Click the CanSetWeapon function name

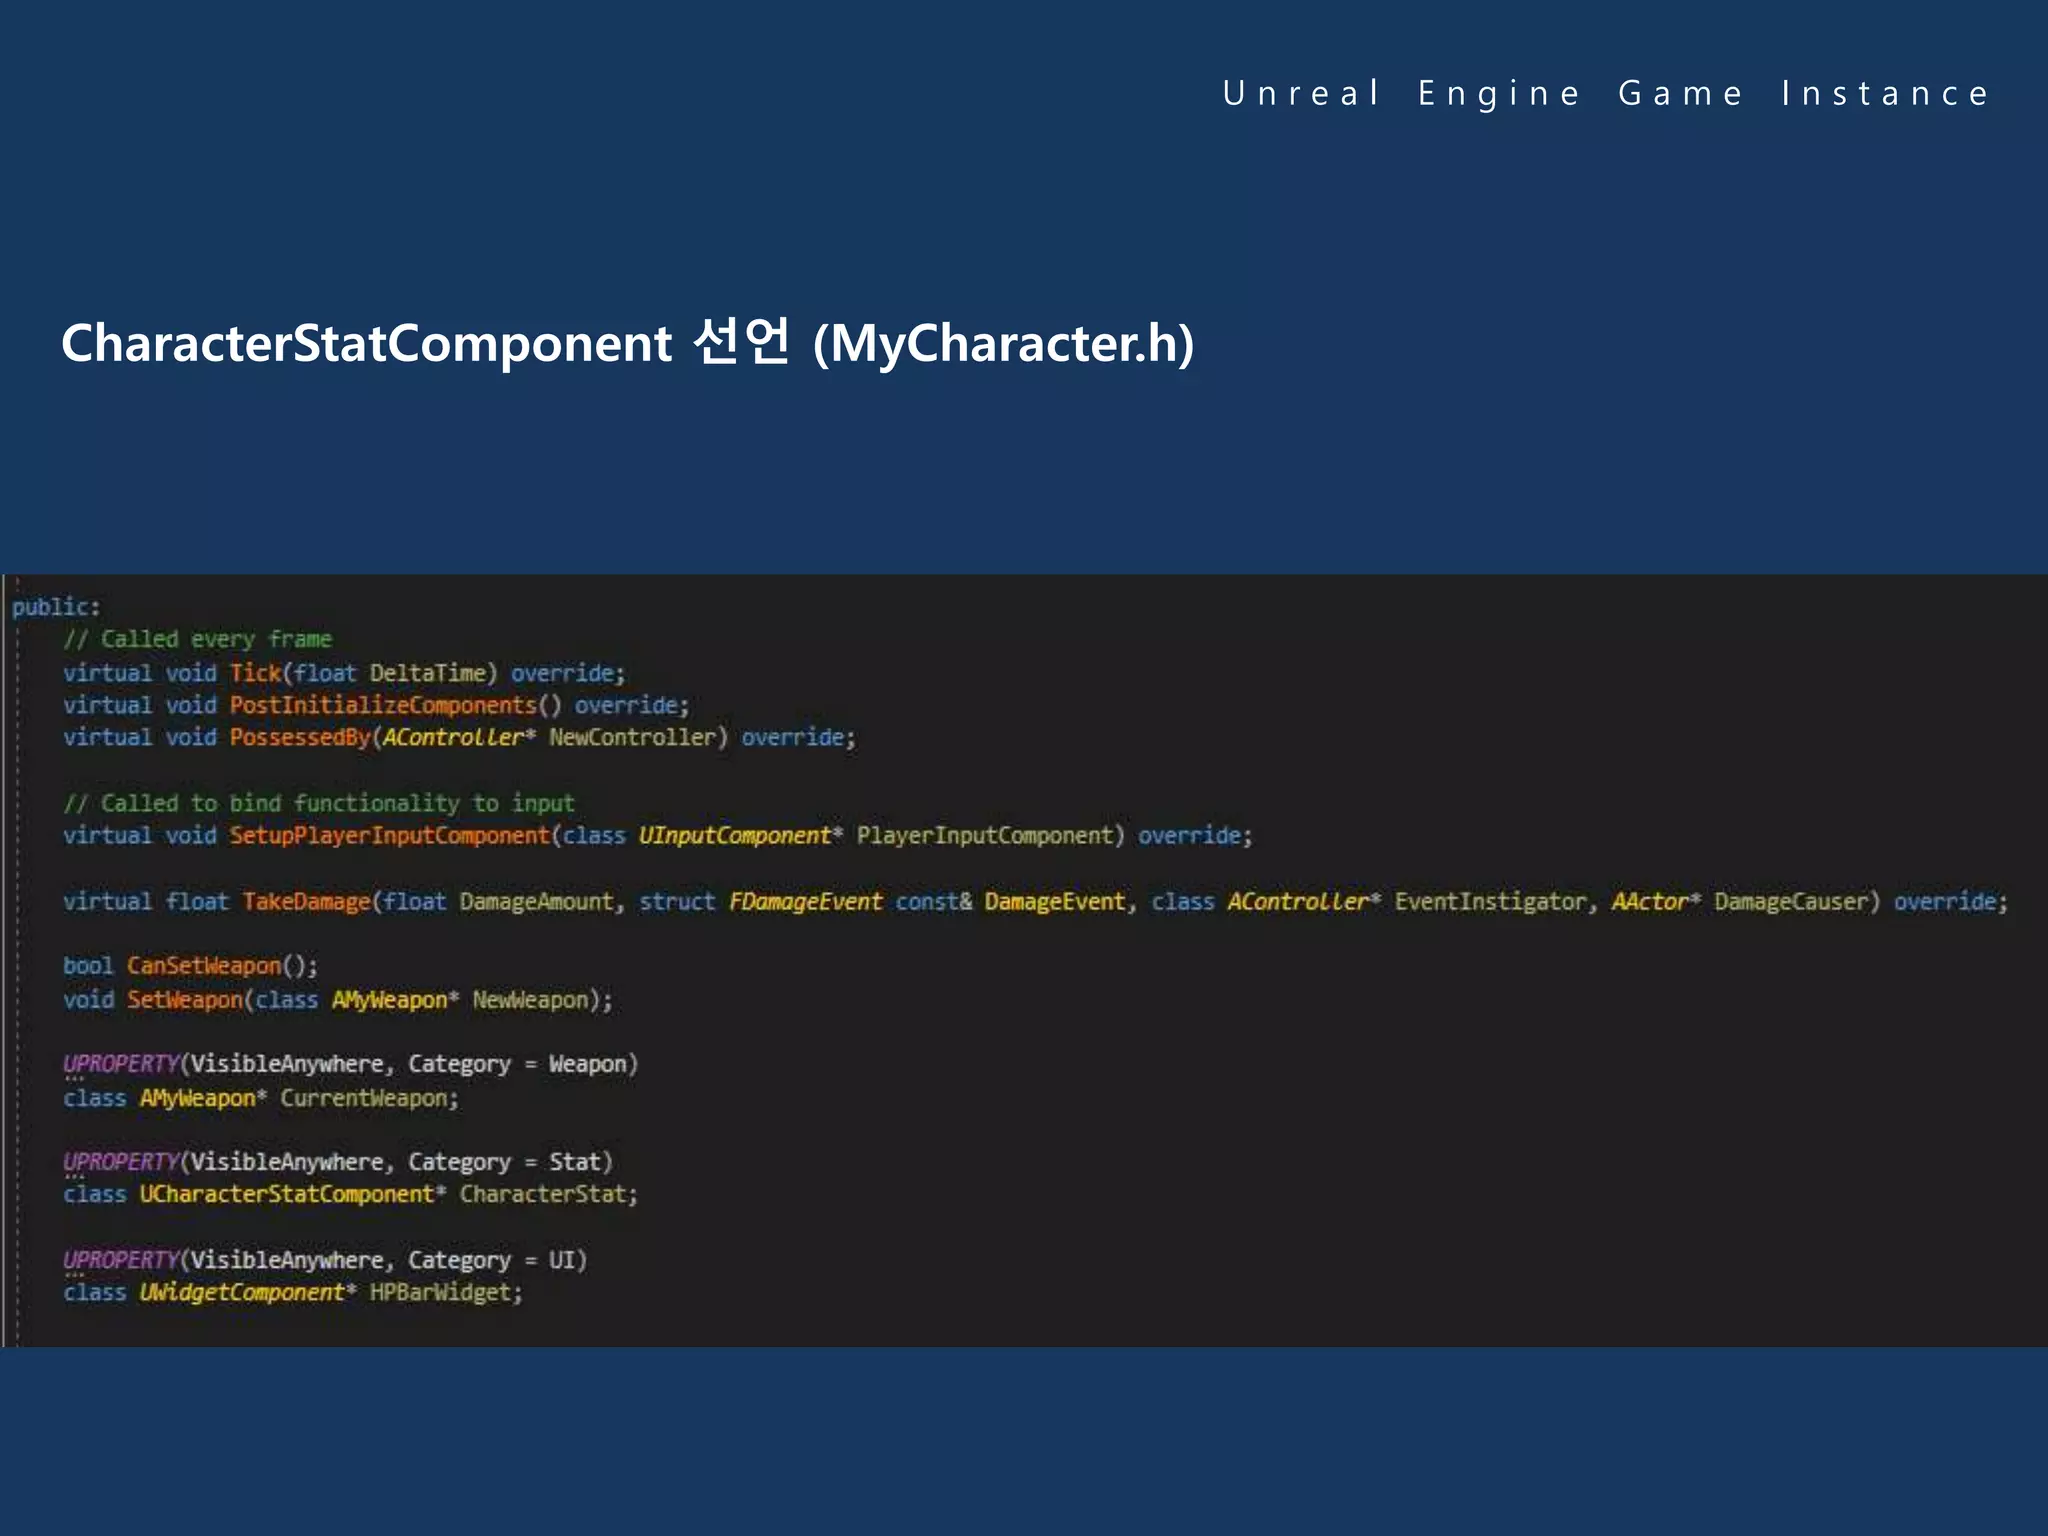[204, 965]
